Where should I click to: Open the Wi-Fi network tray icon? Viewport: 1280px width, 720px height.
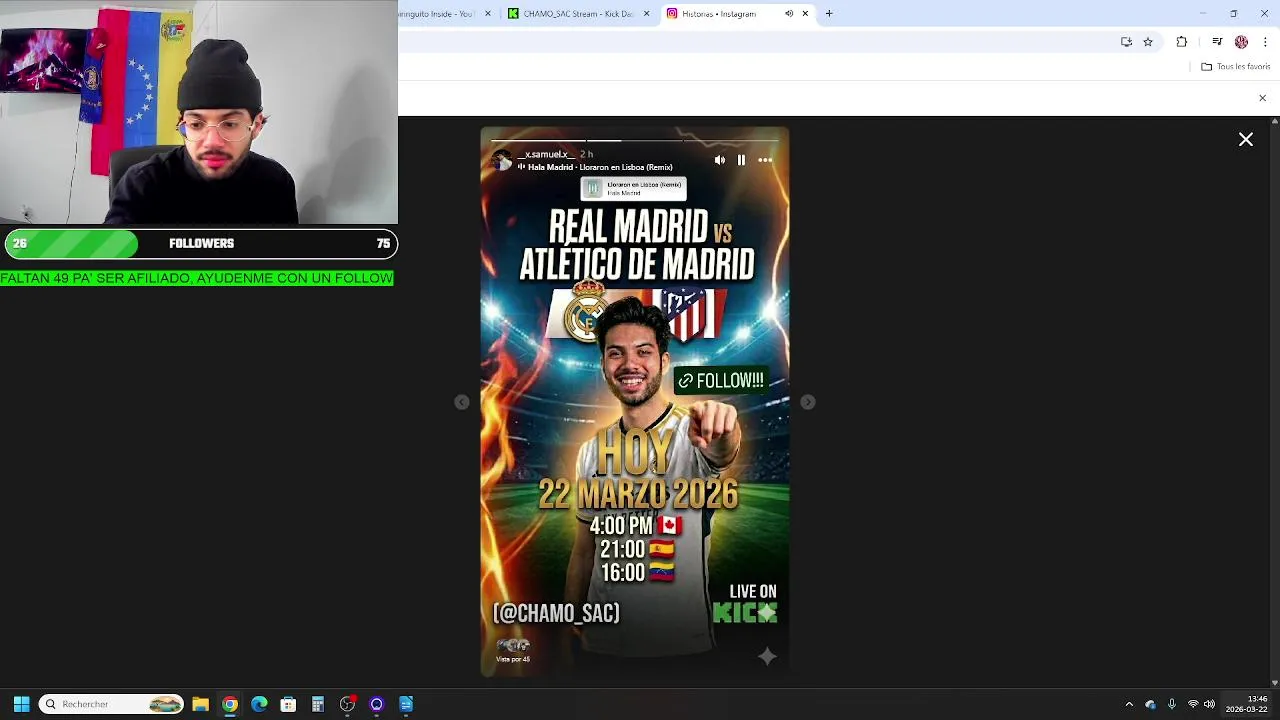pyautogui.click(x=1192, y=704)
